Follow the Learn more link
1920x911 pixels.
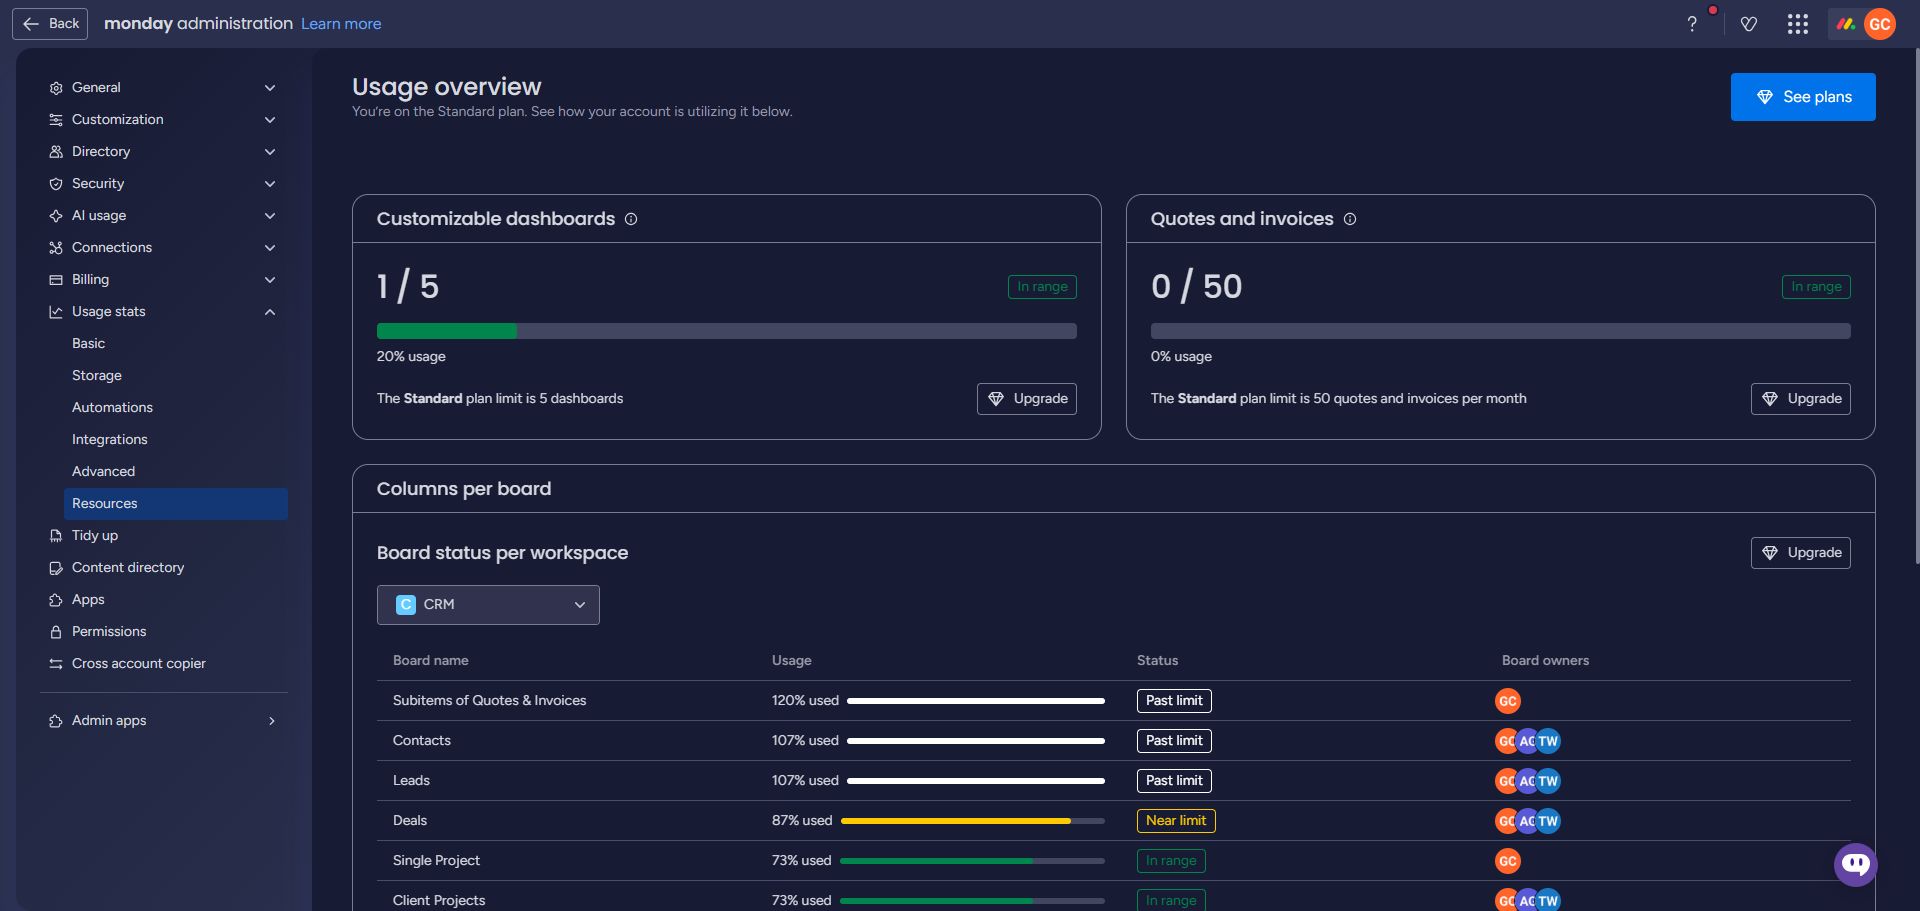pyautogui.click(x=341, y=24)
